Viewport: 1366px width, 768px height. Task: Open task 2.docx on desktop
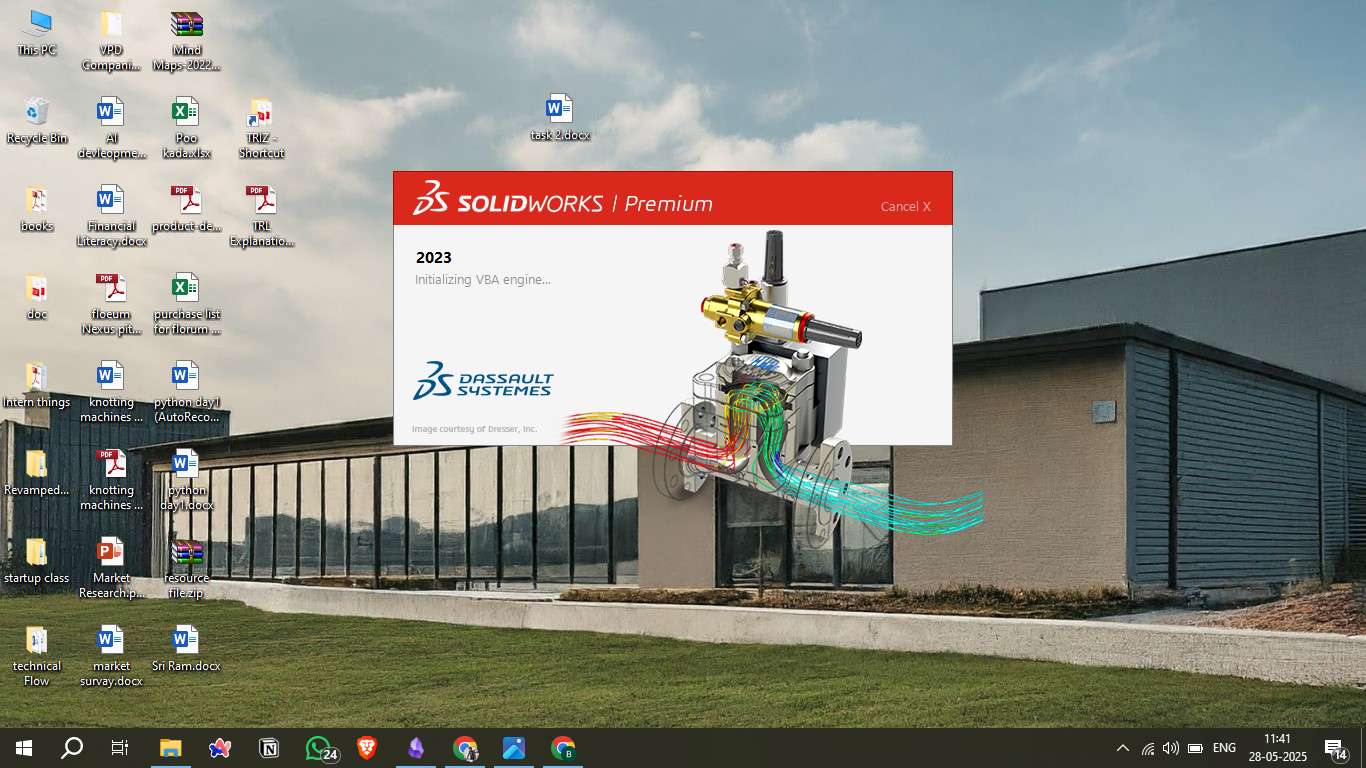560,117
